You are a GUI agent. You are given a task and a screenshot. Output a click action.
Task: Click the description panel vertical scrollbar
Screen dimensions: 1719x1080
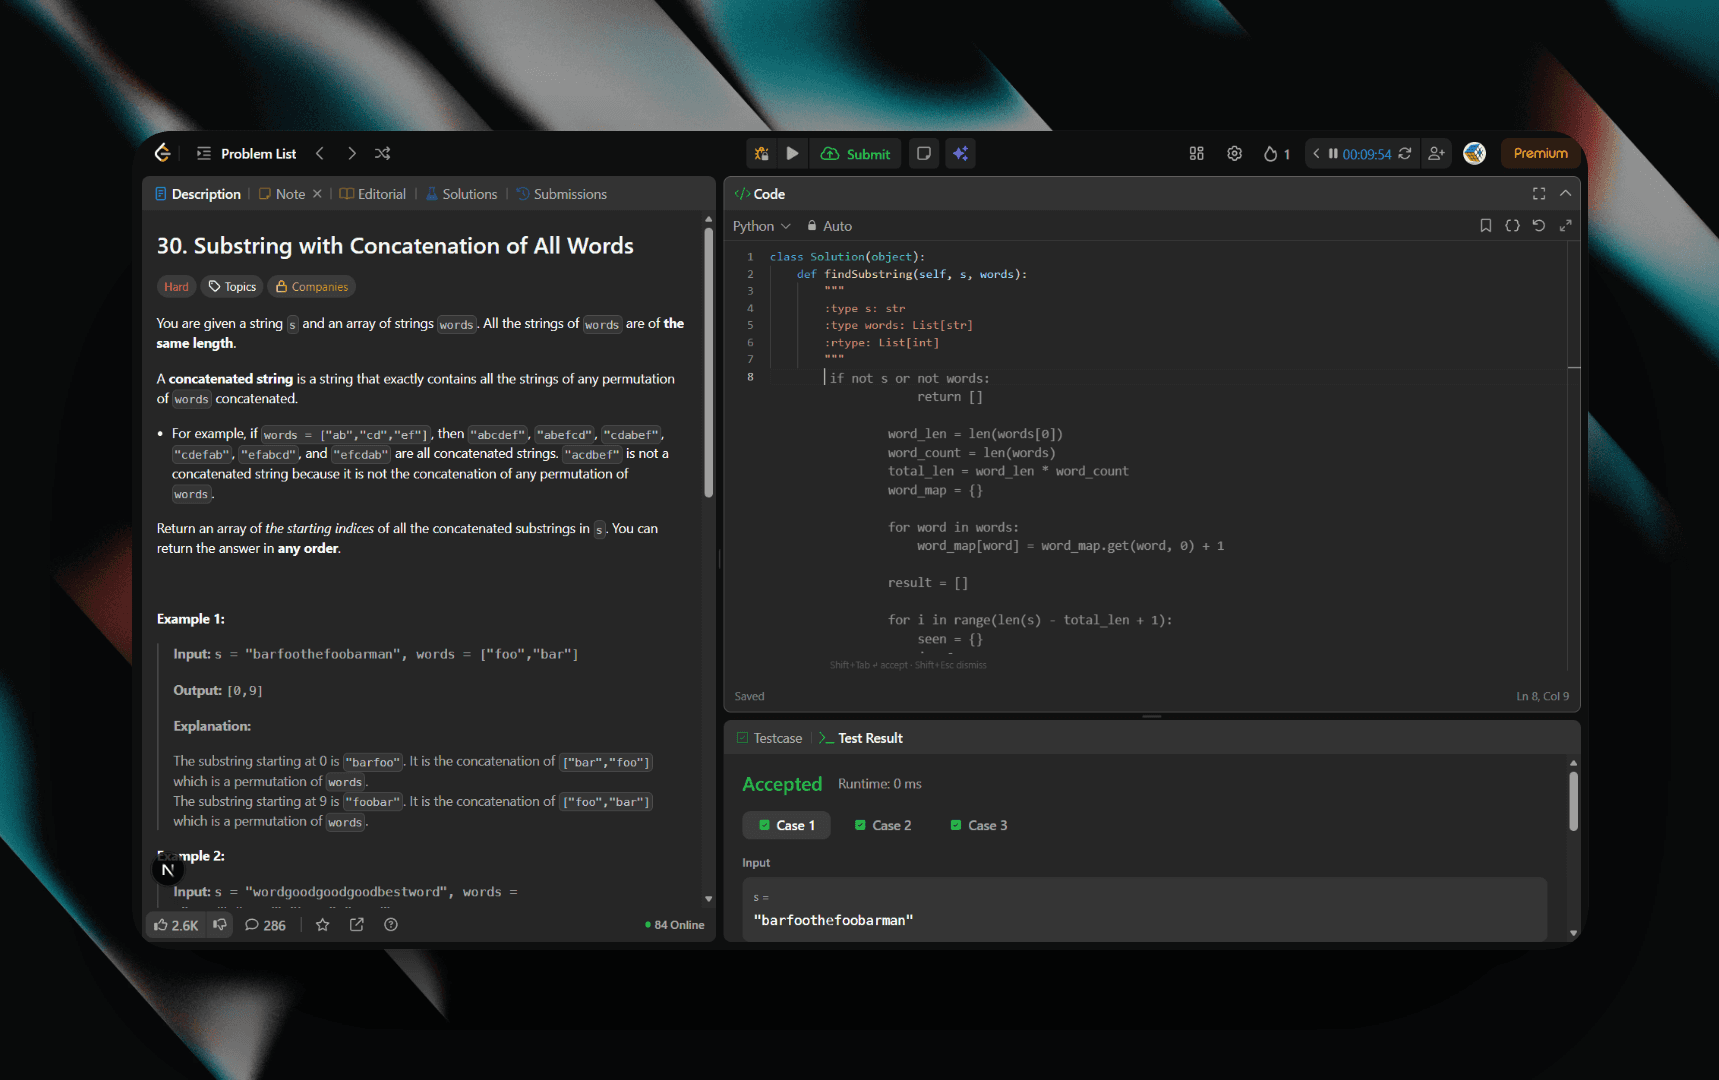708,360
